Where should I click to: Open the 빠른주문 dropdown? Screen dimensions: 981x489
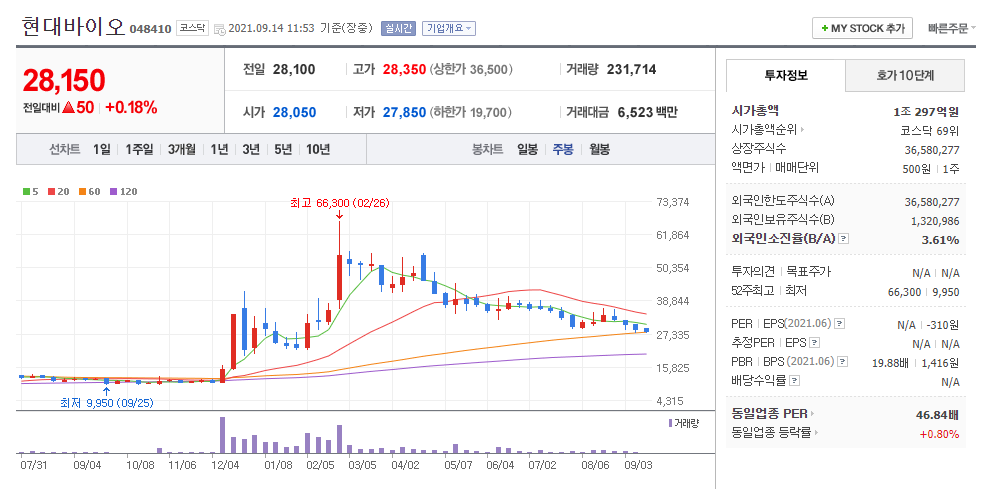[952, 28]
